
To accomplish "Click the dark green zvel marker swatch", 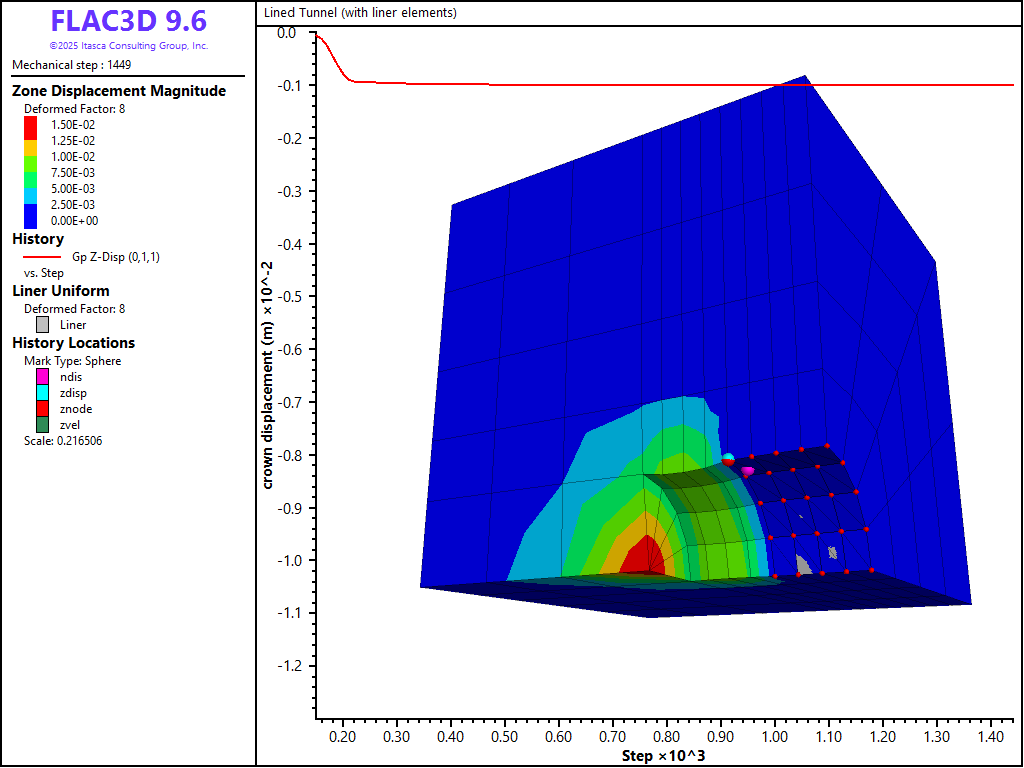I will 42,425.
